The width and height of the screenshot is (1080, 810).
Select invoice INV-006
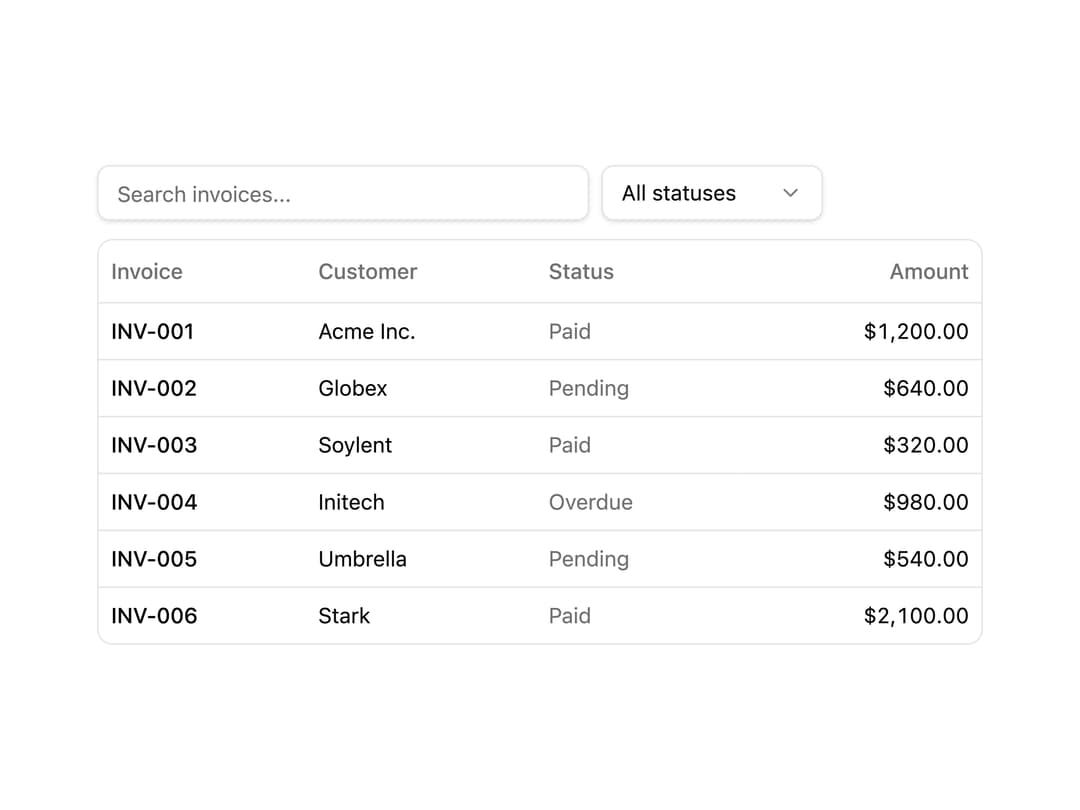(x=154, y=616)
